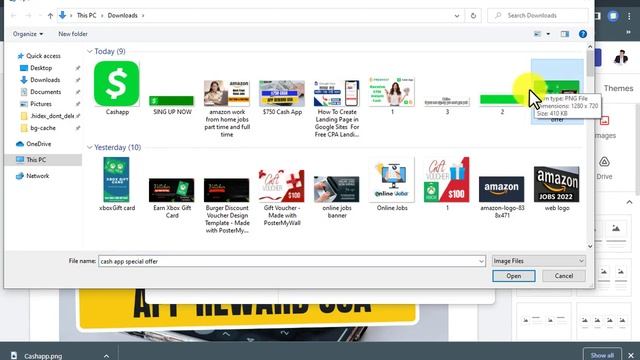Click the File name input field
Viewport: 640px width, 360px height.
pos(288,261)
